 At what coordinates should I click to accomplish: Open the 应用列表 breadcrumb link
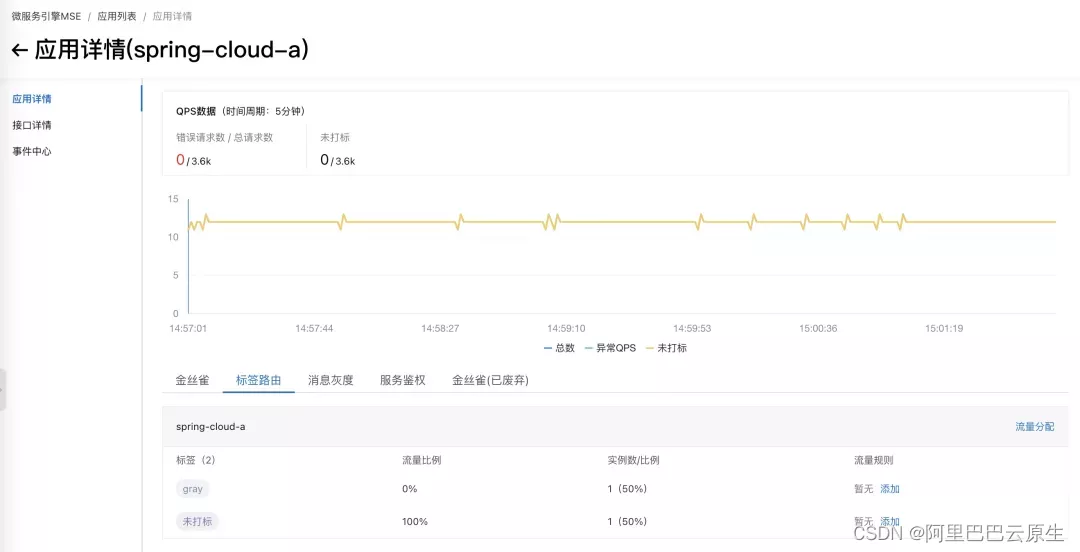click(116, 16)
